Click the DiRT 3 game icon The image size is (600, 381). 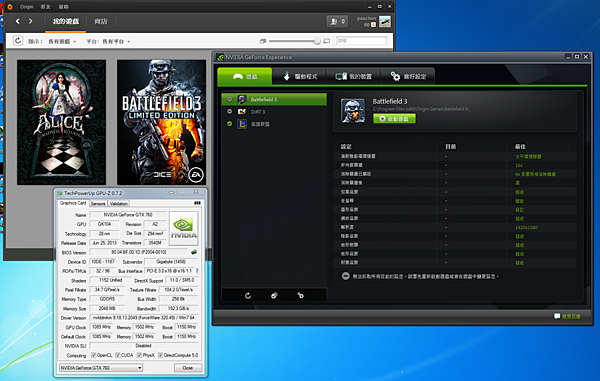[242, 112]
